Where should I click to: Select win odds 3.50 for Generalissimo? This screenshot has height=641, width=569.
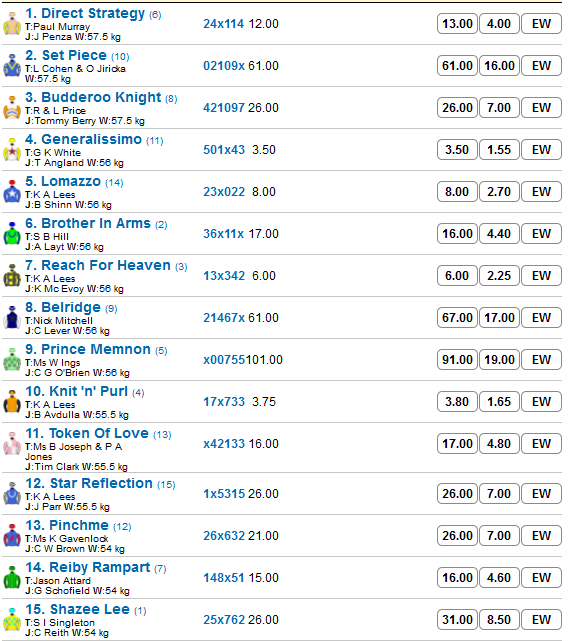(x=457, y=150)
